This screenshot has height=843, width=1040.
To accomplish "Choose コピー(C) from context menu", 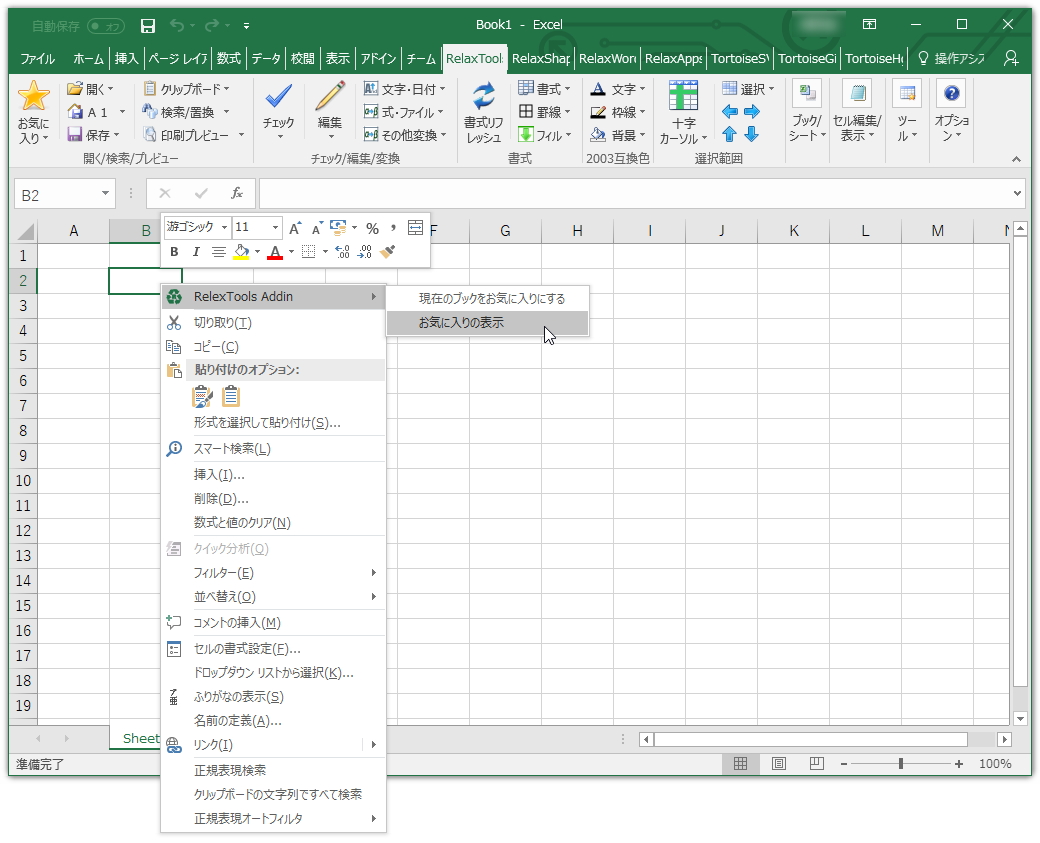I will click(x=273, y=347).
